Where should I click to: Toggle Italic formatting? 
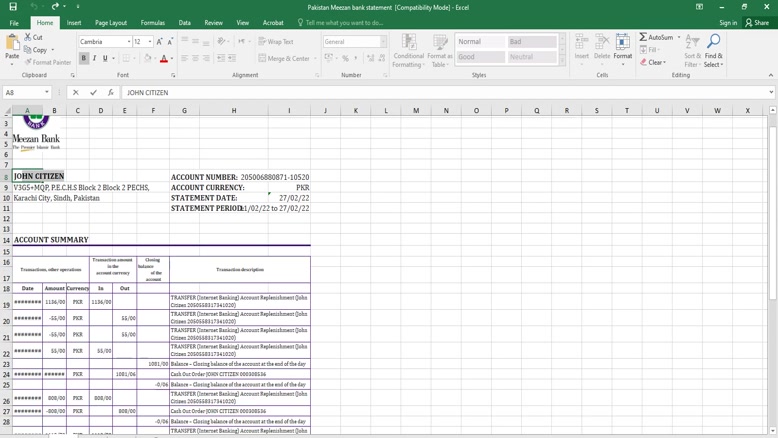click(95, 59)
